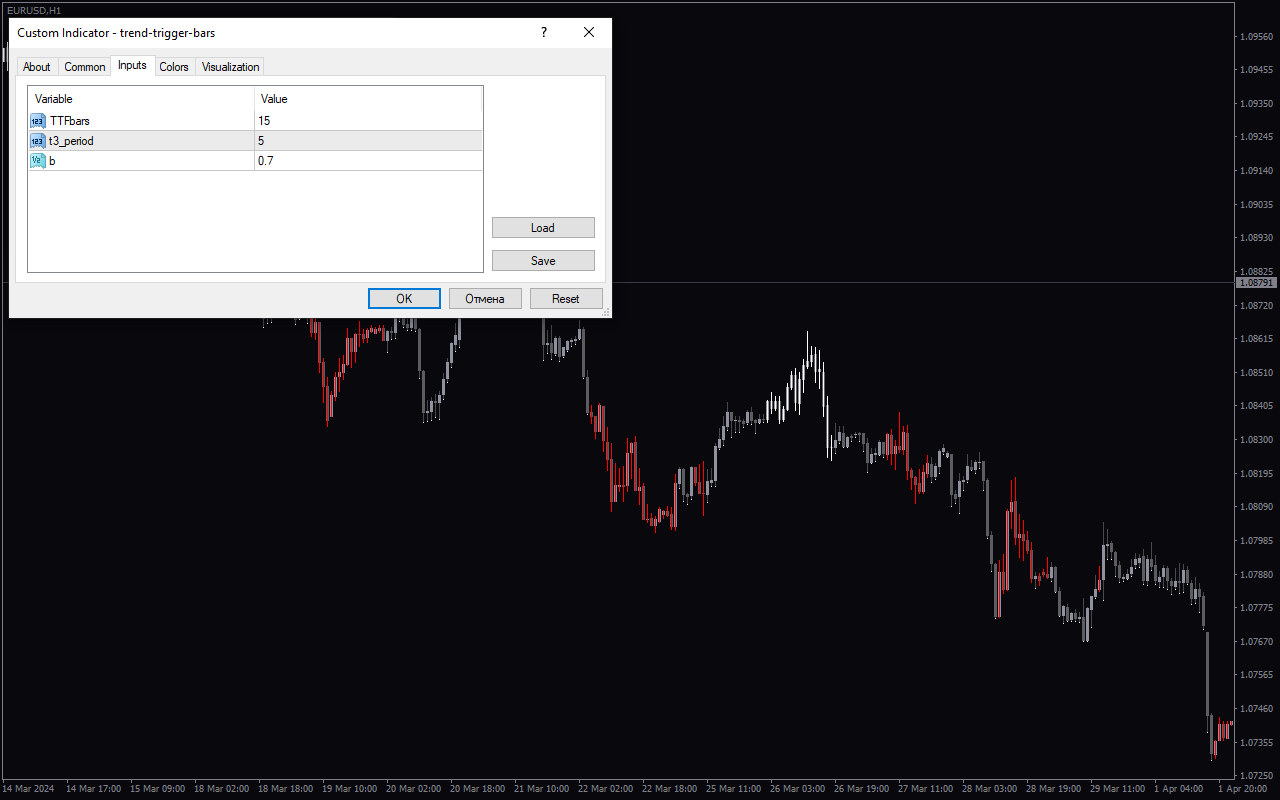1280x800 pixels.
Task: Click the question mark help button
Action: (544, 32)
